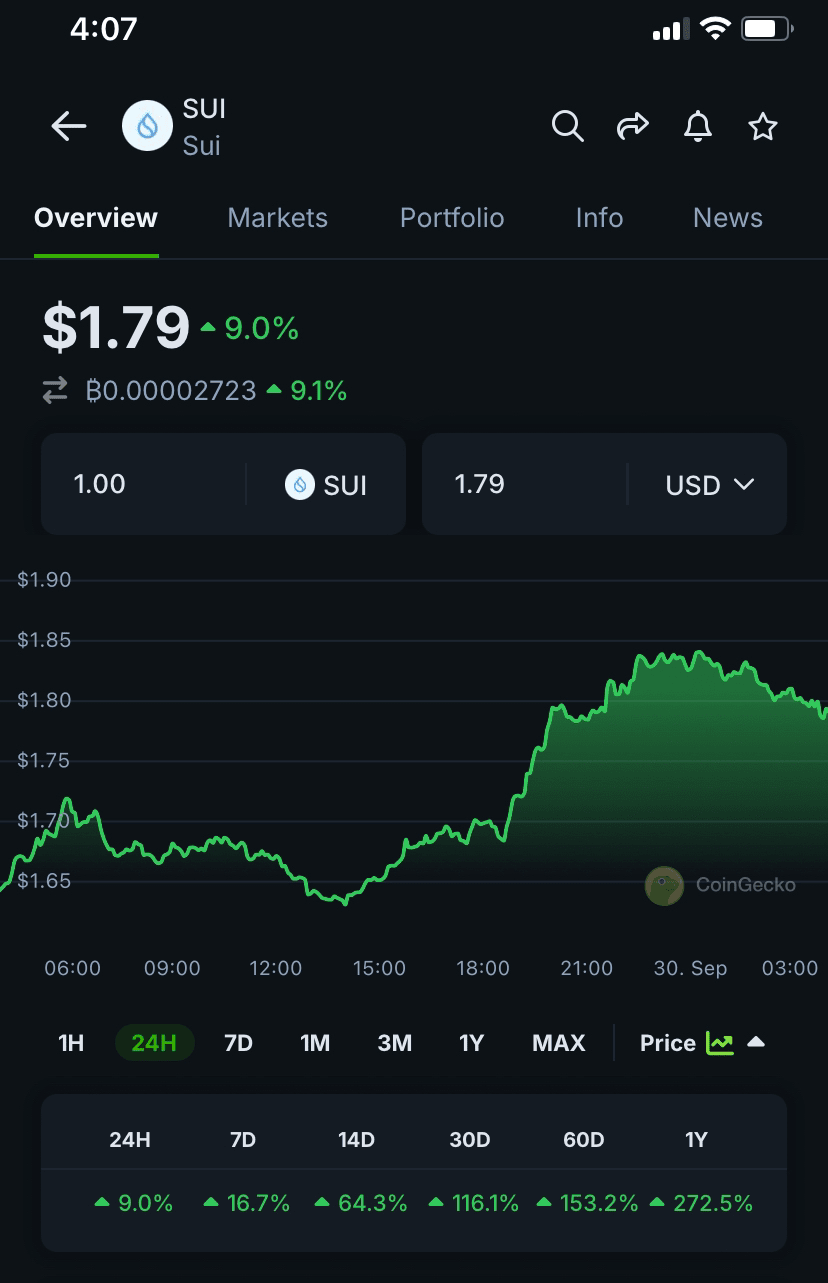Set a price alert via bell icon

point(698,127)
